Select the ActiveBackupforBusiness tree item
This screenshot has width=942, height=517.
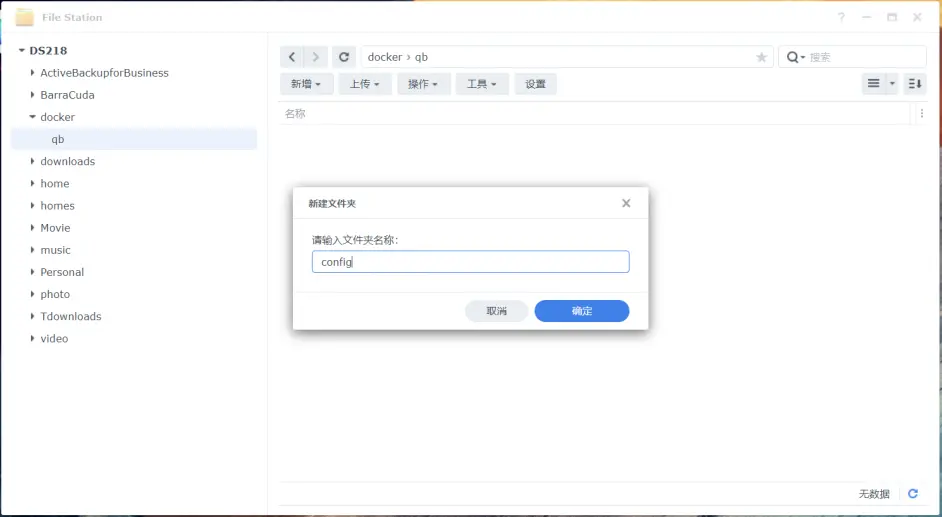(x=105, y=73)
